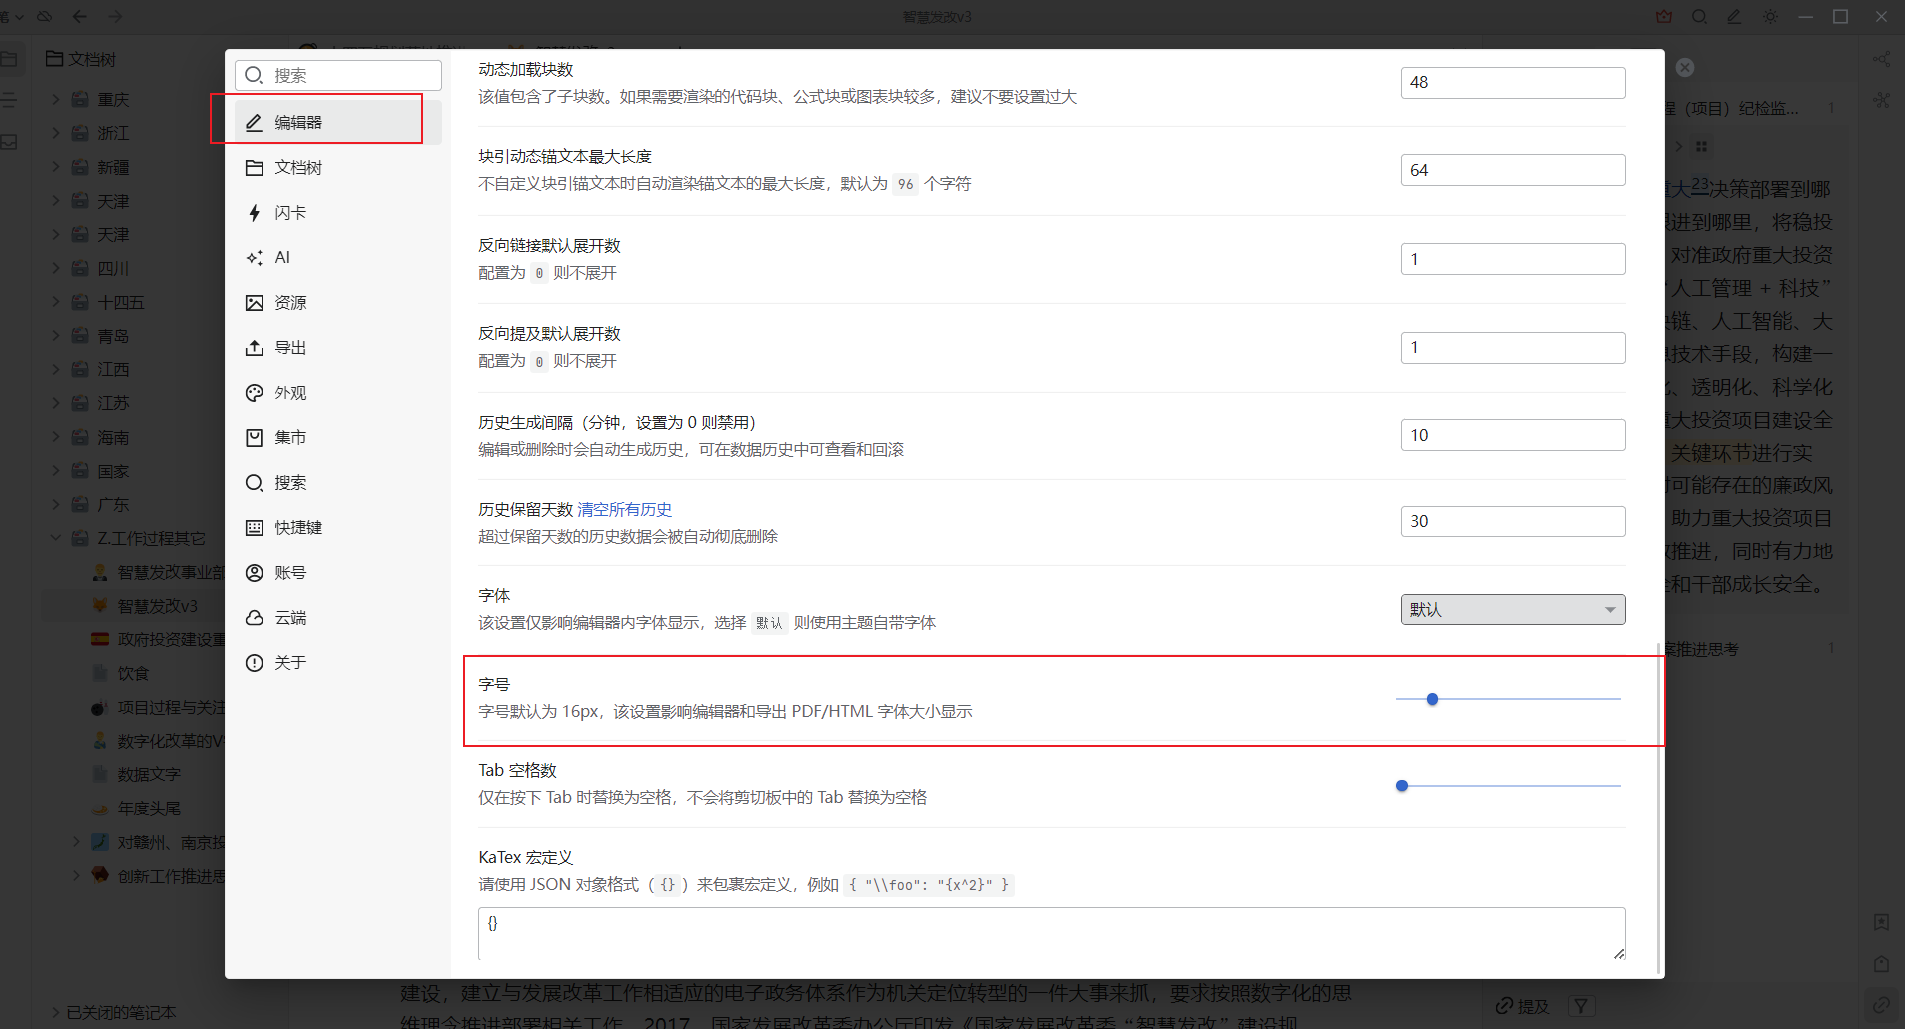Open the 快捷键 keymap settings
This screenshot has height=1029, width=1905.
pos(298,528)
